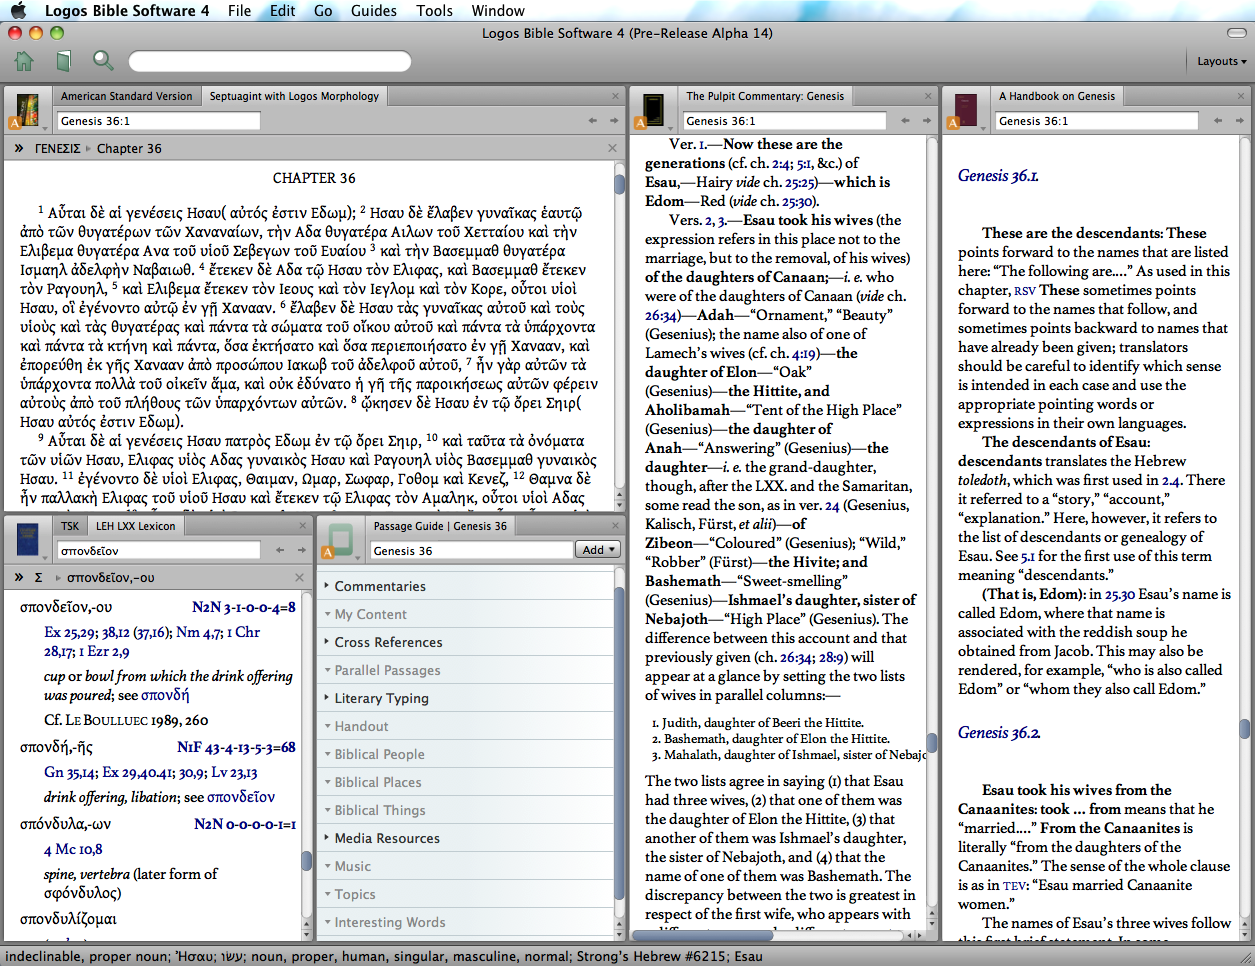The image size is (1255, 966).
Task: Switch to the TSK tab
Action: pos(70,525)
